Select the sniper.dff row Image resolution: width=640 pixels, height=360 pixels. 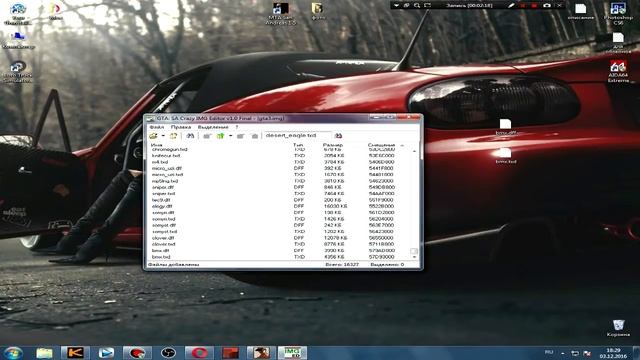pos(280,187)
